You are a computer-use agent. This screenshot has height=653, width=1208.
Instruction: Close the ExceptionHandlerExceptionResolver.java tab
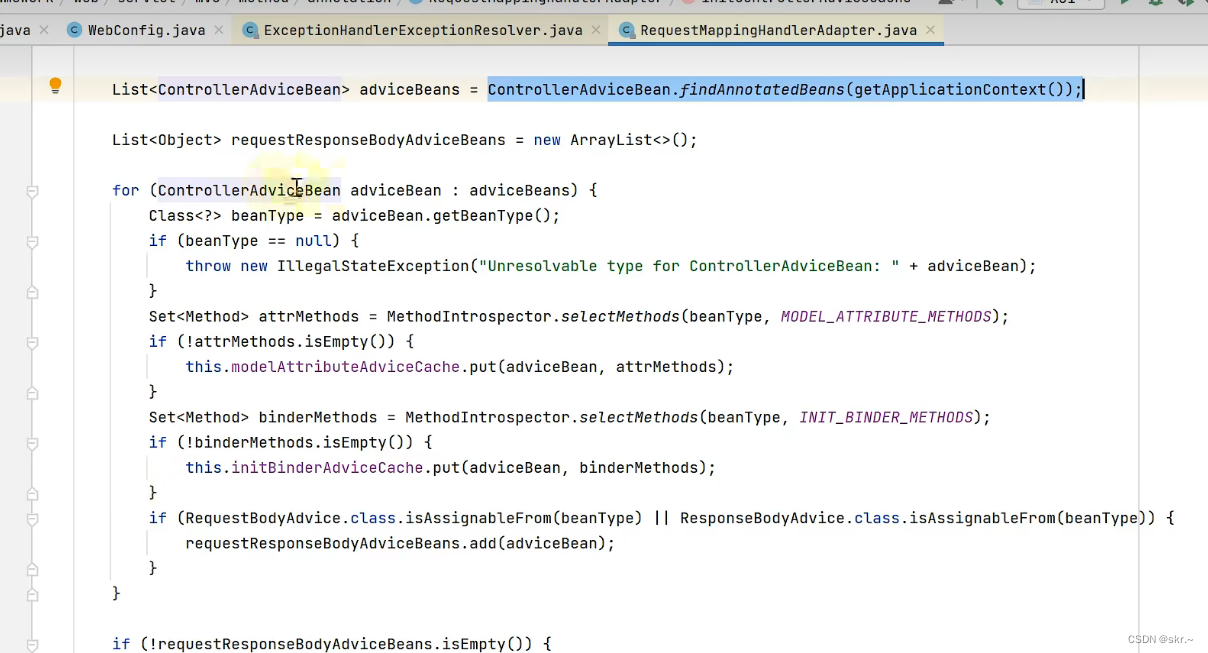click(x=596, y=30)
